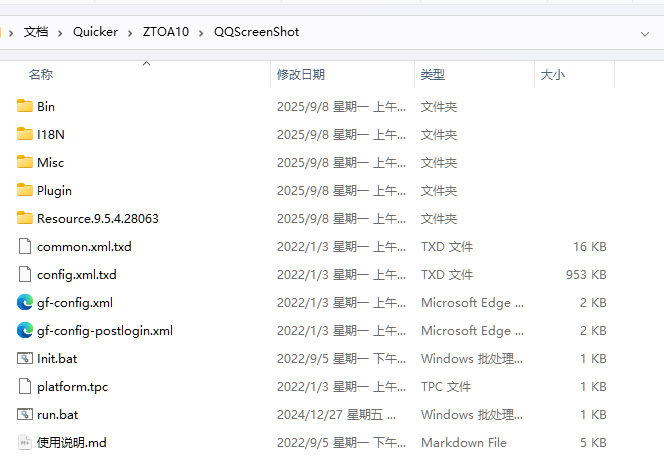Screen dimensions: 664x469
Task: Click the batch file icon for run.bat
Action: pos(25,414)
